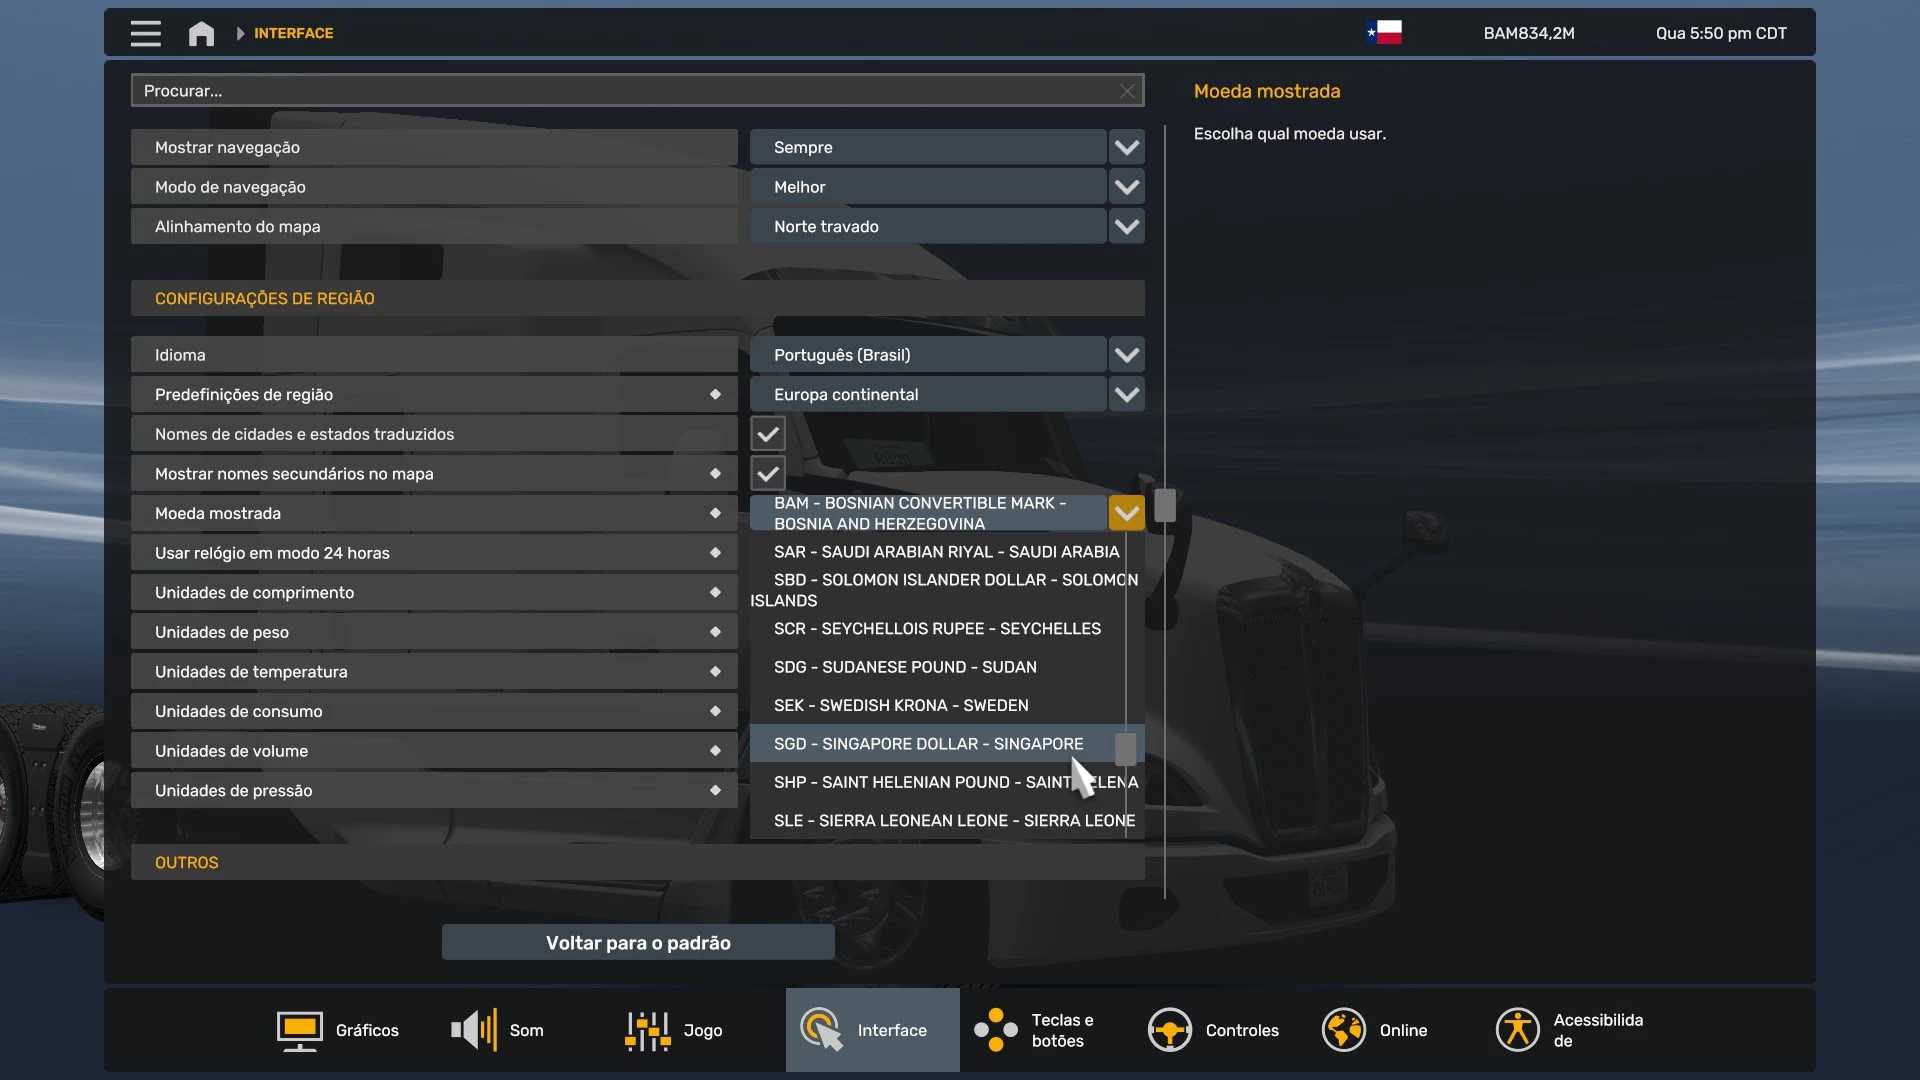The height and width of the screenshot is (1080, 1920).
Task: Click Voltar para o padrão button
Action: [638, 943]
